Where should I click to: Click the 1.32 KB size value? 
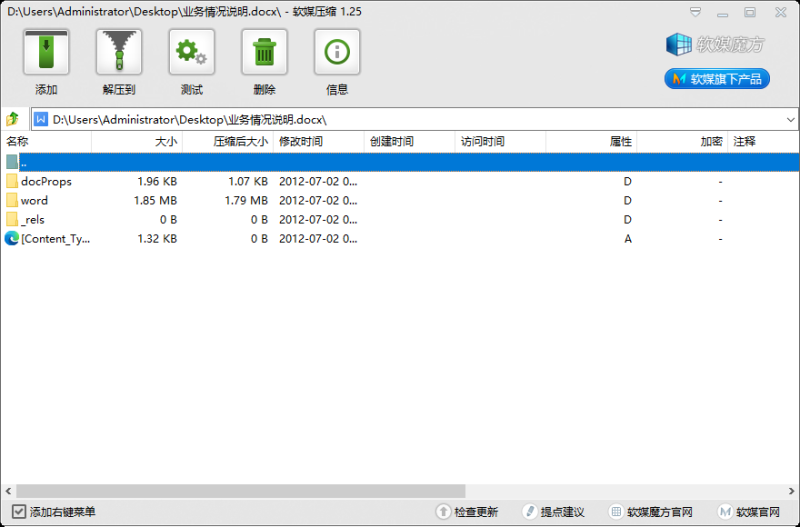click(x=157, y=239)
